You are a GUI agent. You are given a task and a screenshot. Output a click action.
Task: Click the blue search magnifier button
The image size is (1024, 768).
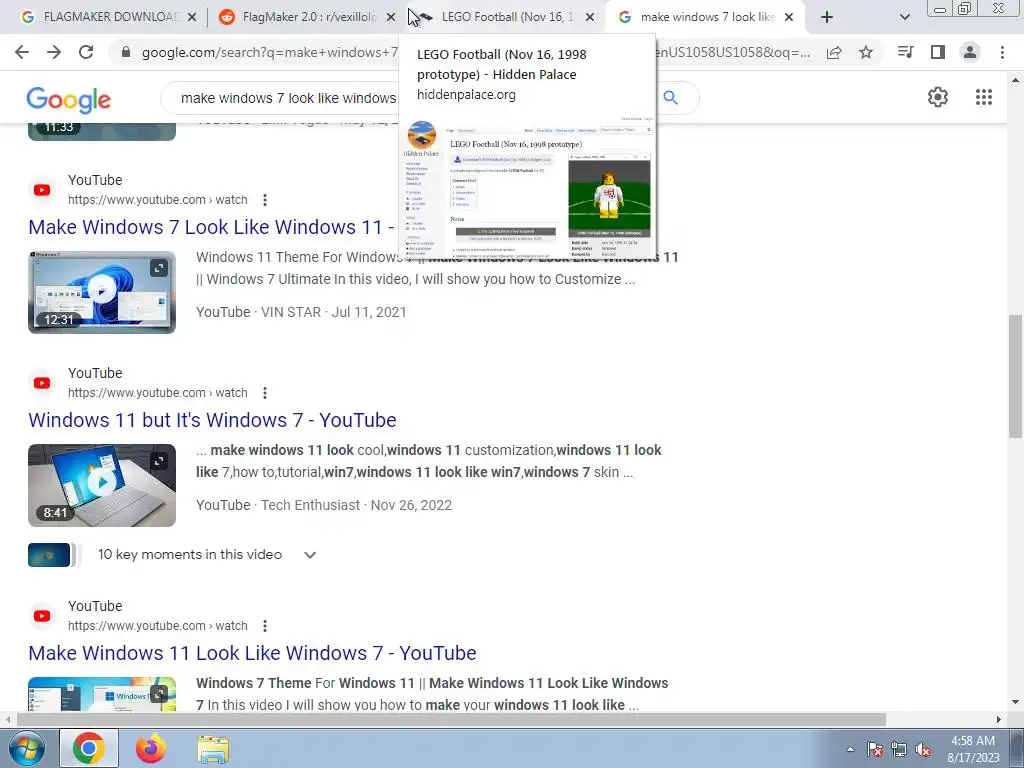671,98
